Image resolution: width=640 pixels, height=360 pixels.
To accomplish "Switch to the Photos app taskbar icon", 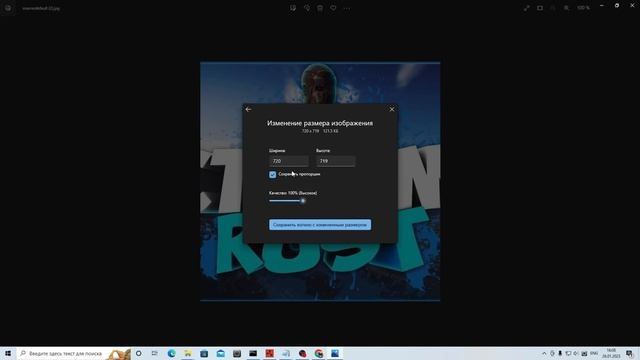I will coord(335,353).
